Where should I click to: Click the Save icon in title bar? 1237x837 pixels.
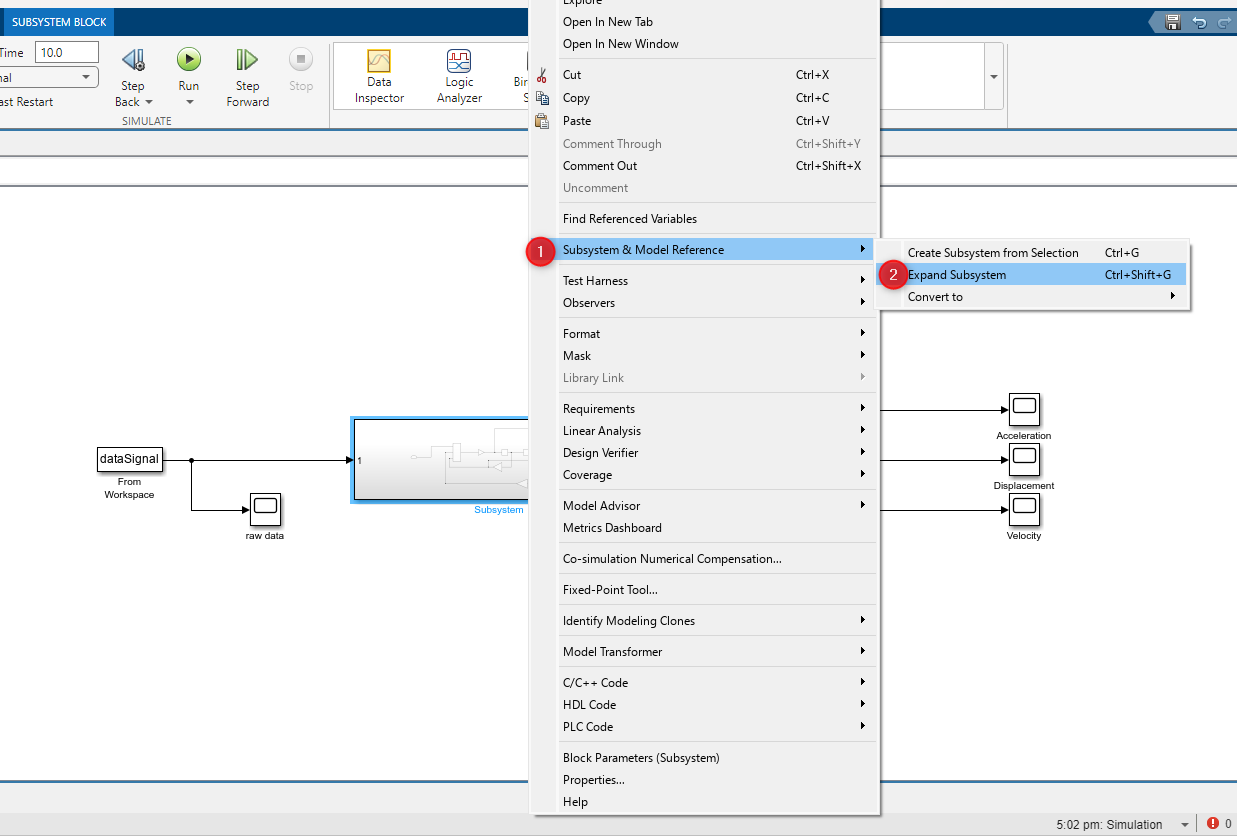click(x=1173, y=21)
